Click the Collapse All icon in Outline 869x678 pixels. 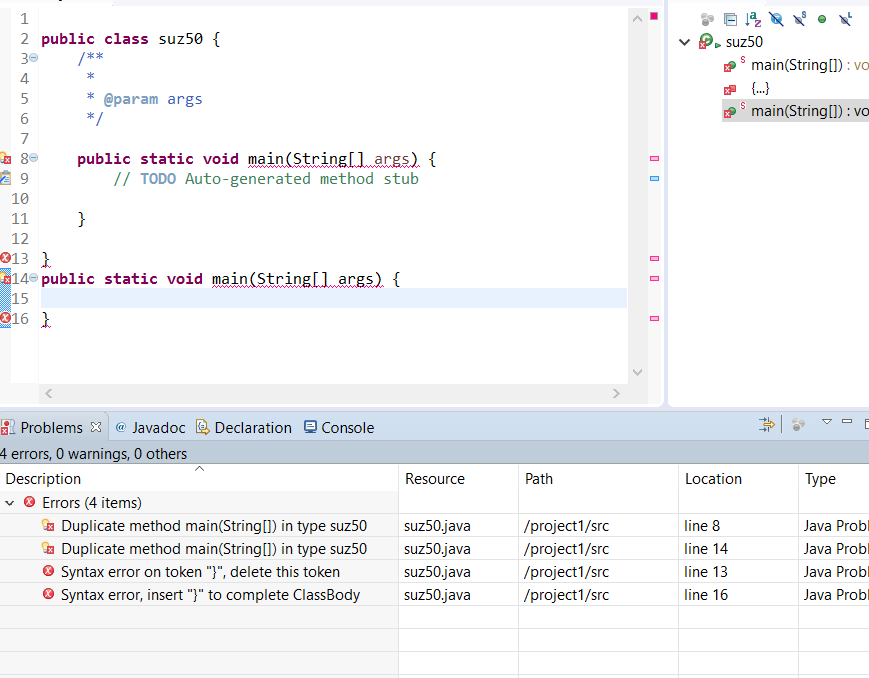730,19
